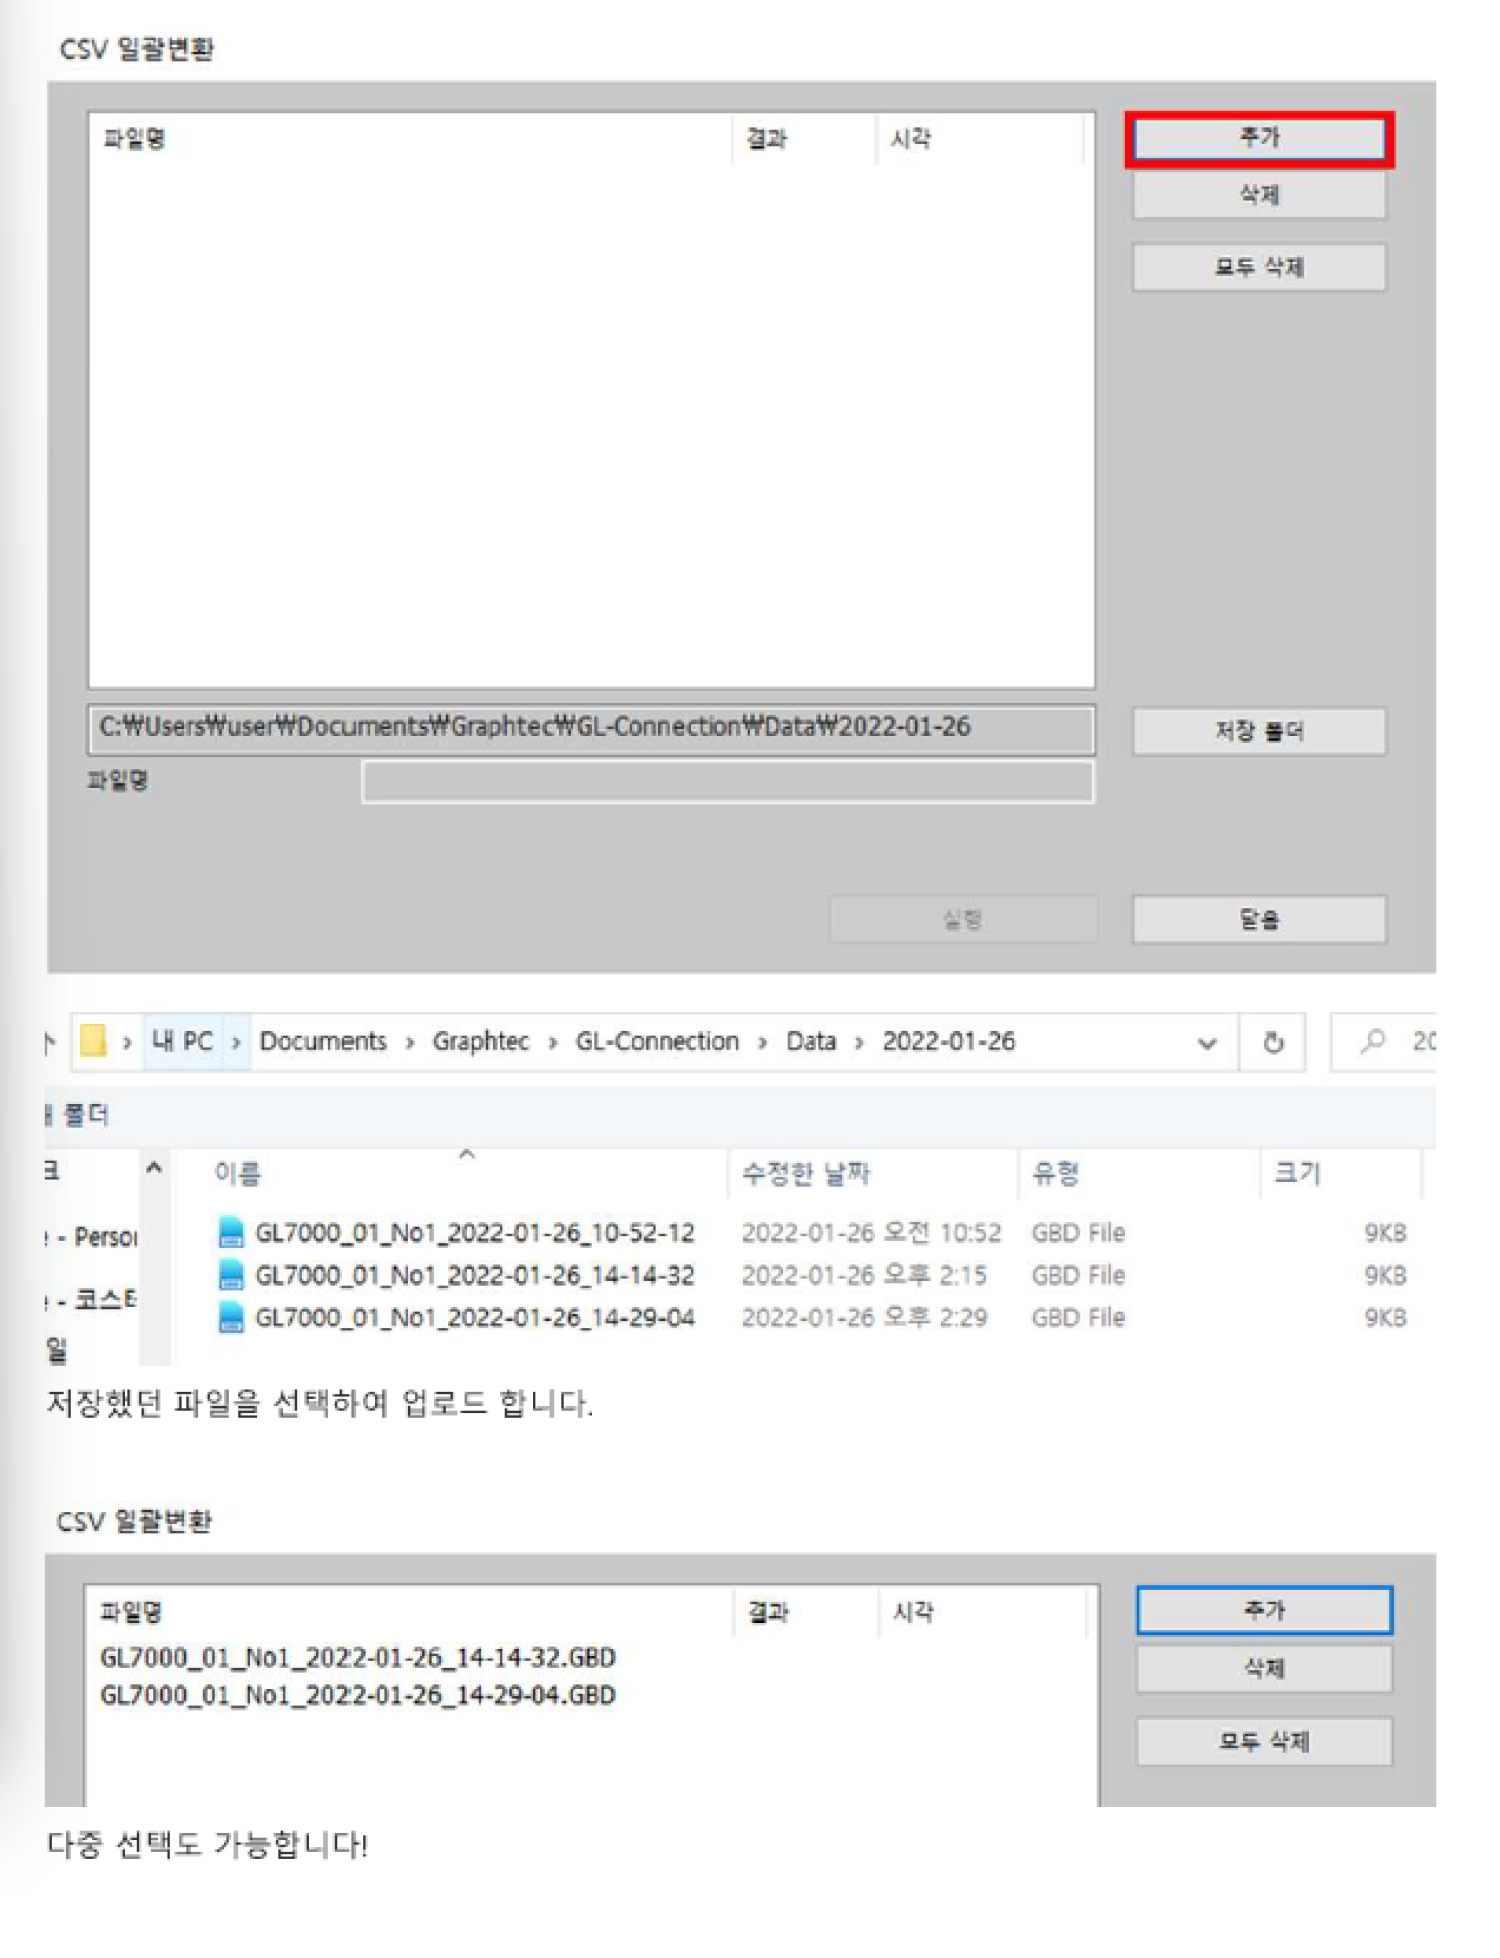Screen dimensions: 1500x1958
Task: Refresh the Explorer folder view
Action: [x=1272, y=1042]
